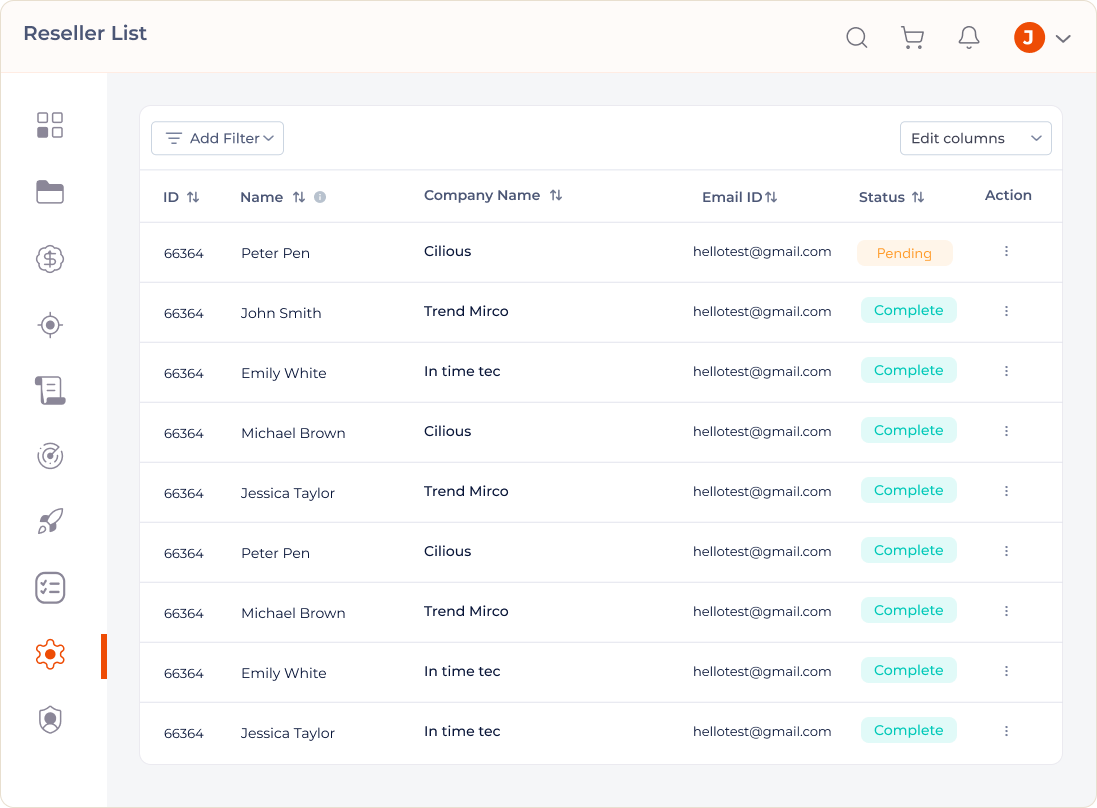The image size is (1097, 808).
Task: Select Michael Brown in Cilious row
Action: point(293,433)
